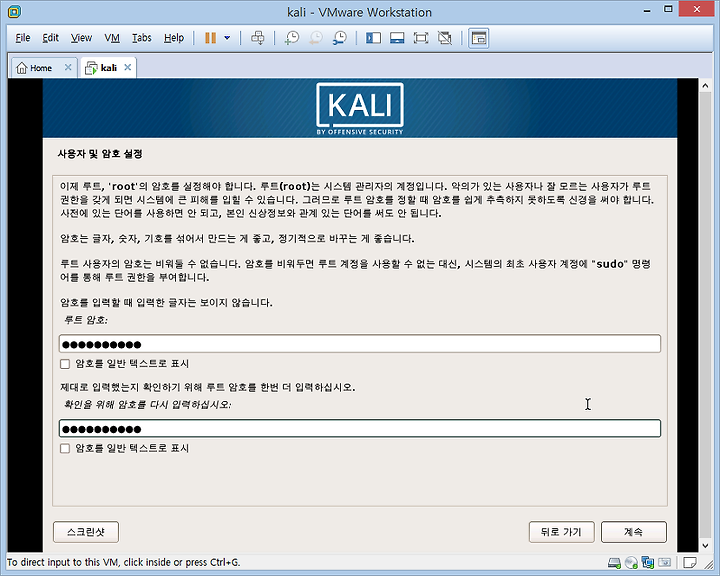Click the hard disk status icon
The image size is (720, 576).
pyautogui.click(x=614, y=562)
